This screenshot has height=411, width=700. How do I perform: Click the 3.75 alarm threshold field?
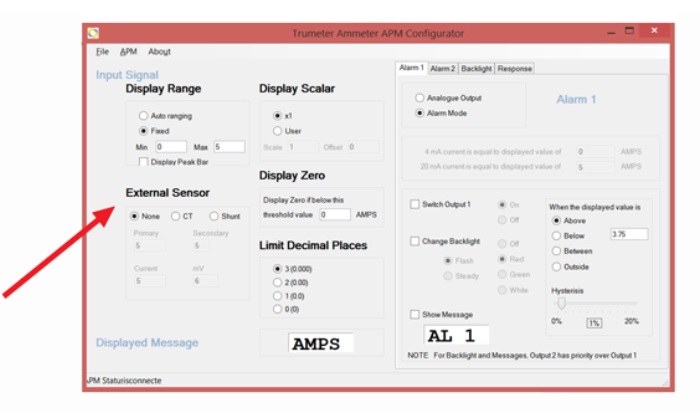point(629,234)
